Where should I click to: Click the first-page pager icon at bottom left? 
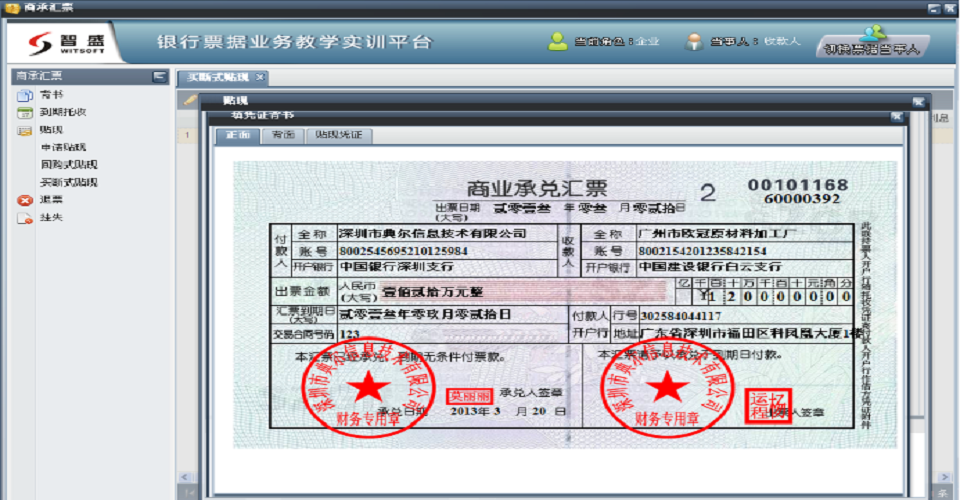click(x=189, y=493)
